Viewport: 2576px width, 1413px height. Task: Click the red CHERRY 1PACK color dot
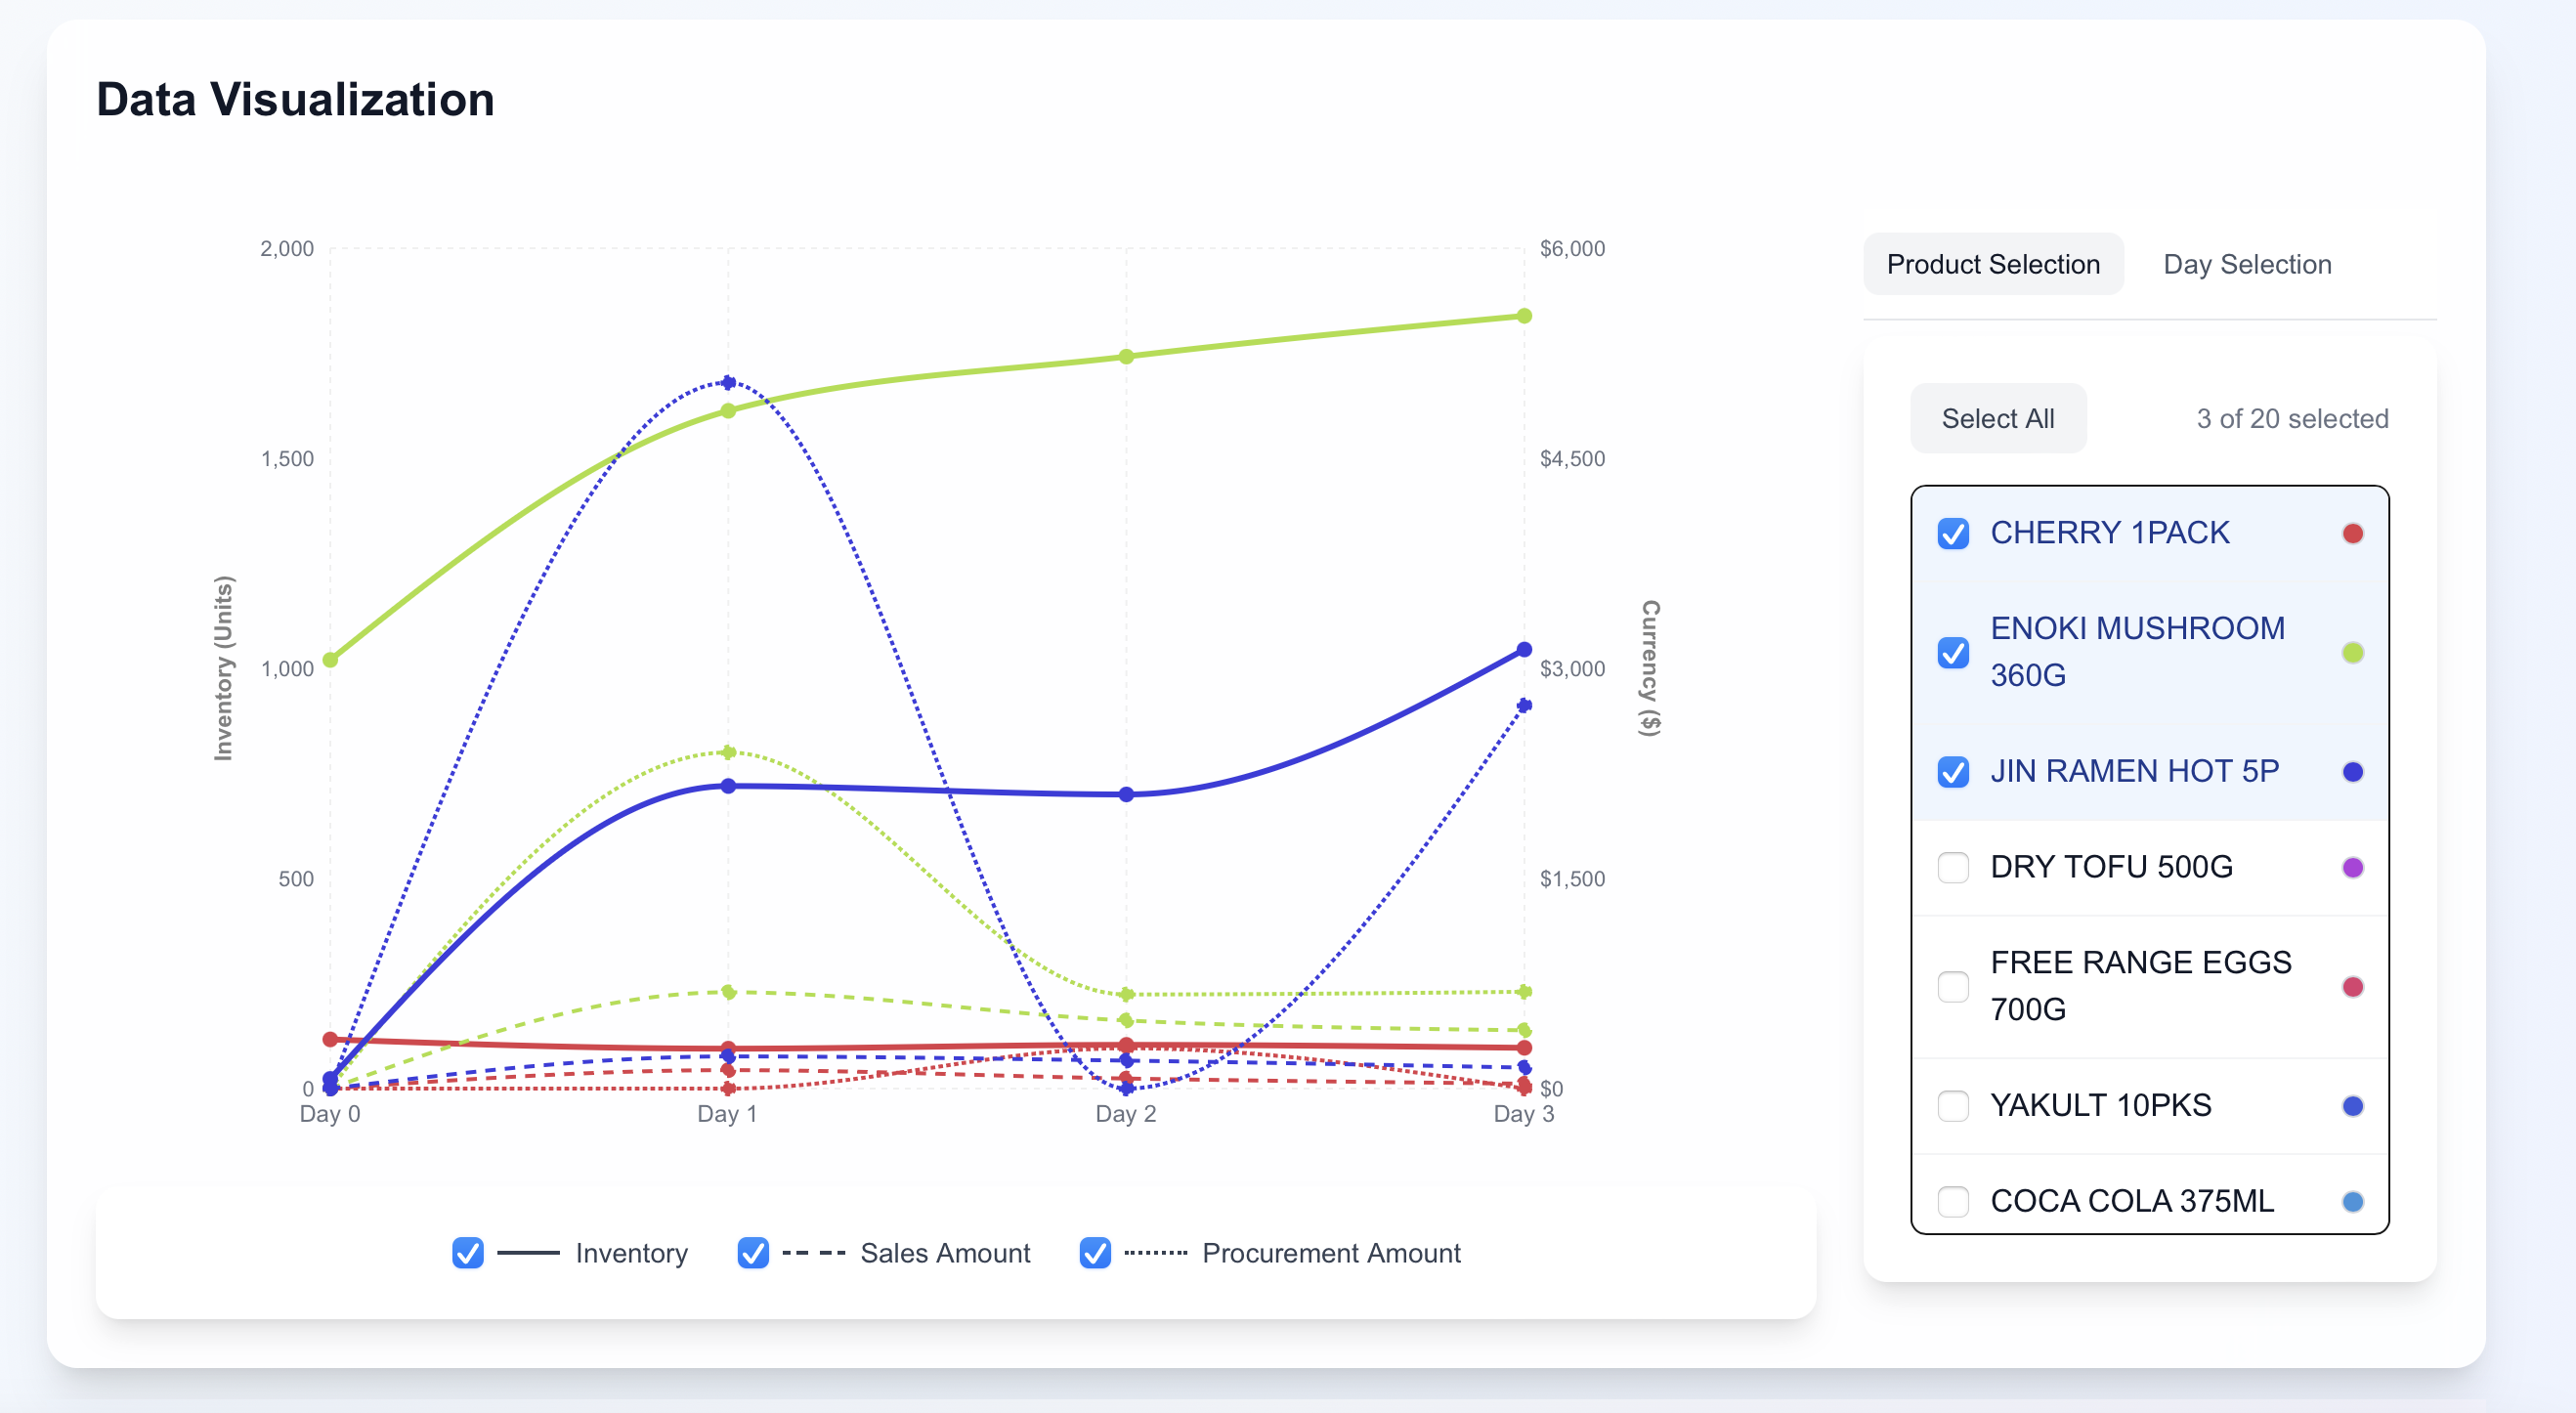2352,533
